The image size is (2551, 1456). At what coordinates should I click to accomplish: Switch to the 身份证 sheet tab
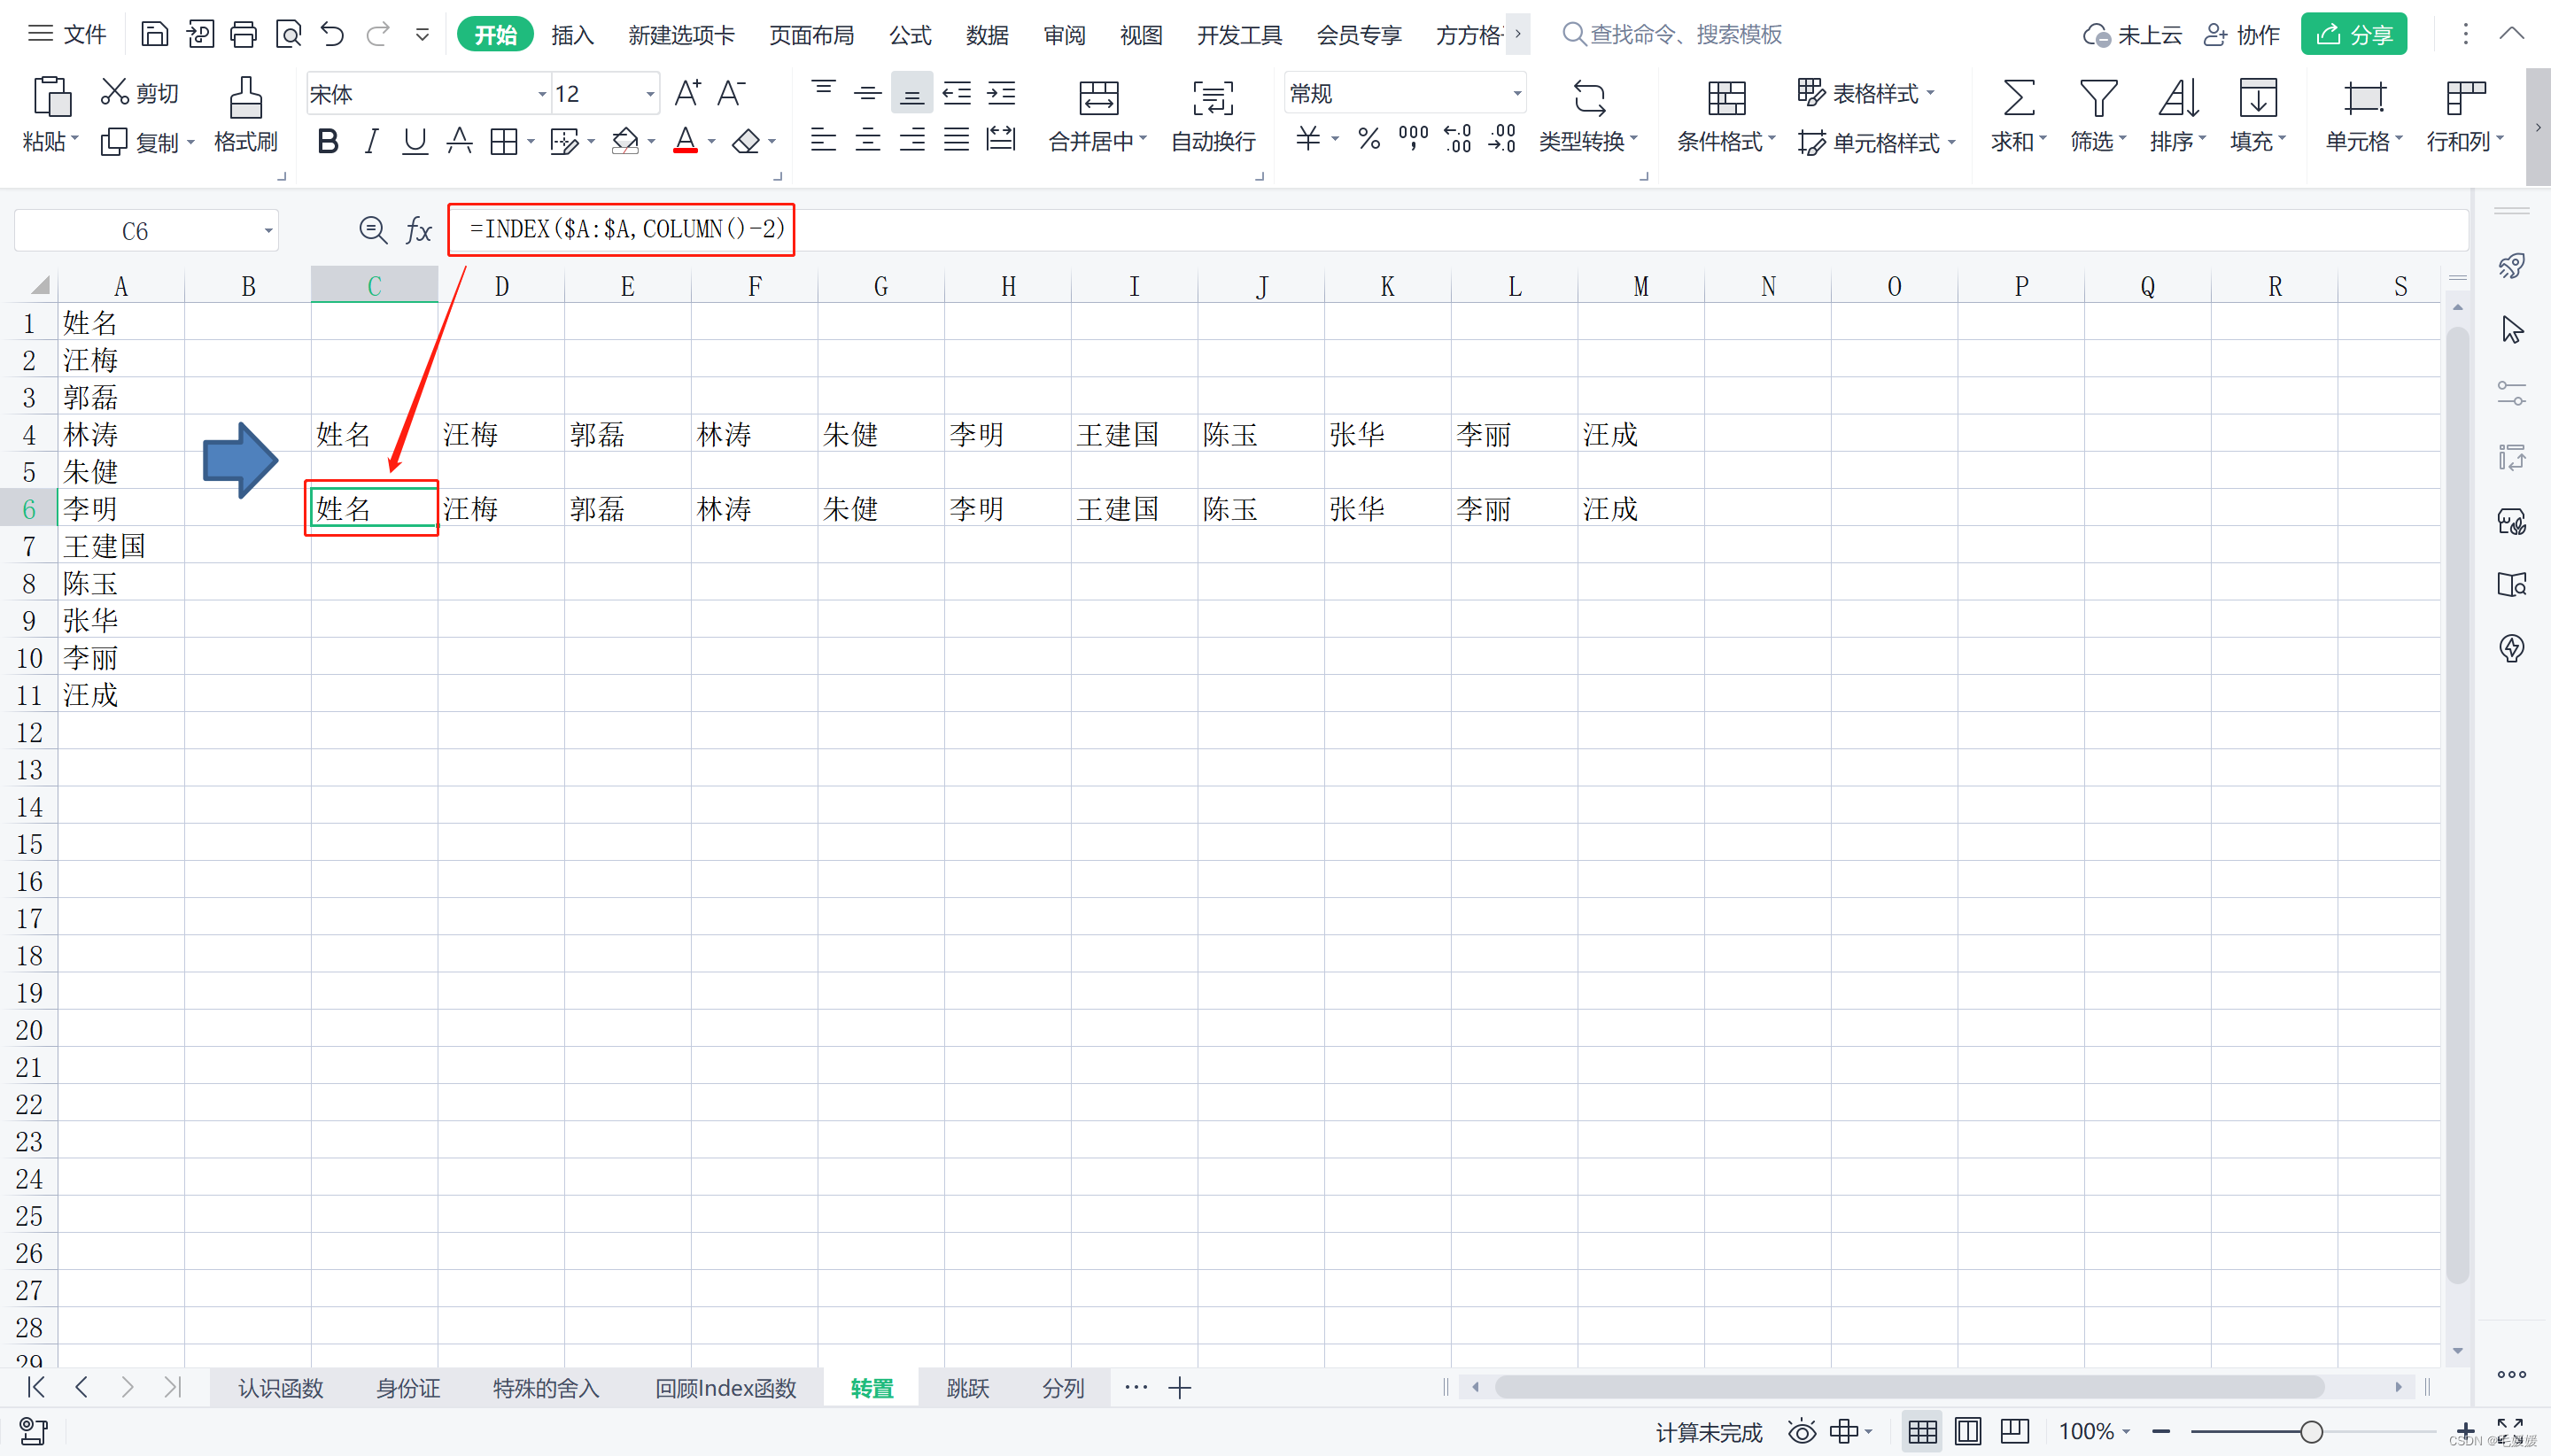[408, 1388]
